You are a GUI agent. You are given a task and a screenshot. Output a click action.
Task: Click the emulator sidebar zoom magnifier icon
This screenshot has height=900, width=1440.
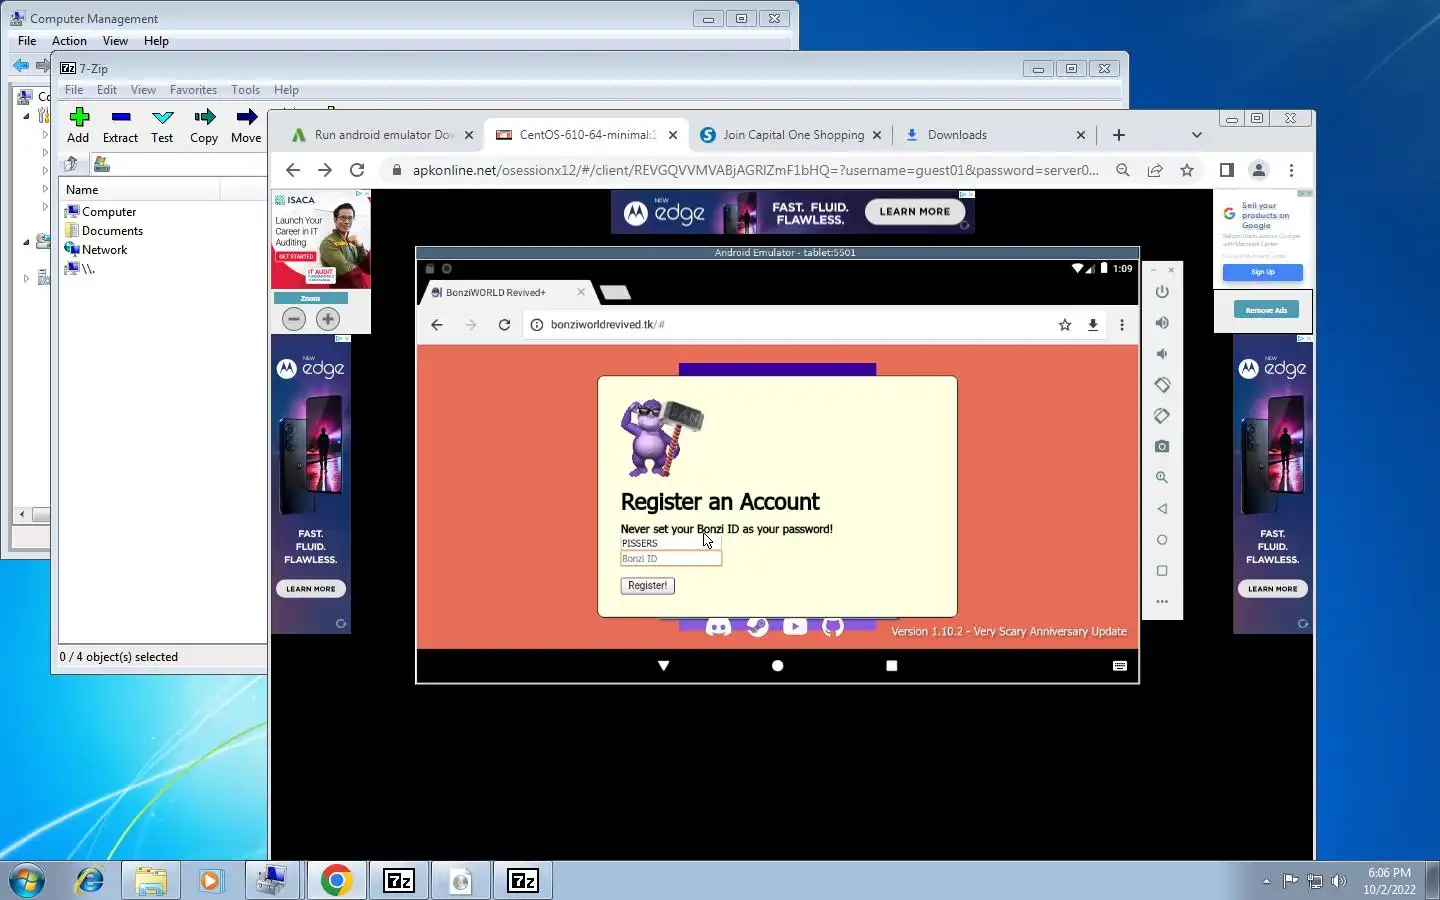click(1162, 478)
